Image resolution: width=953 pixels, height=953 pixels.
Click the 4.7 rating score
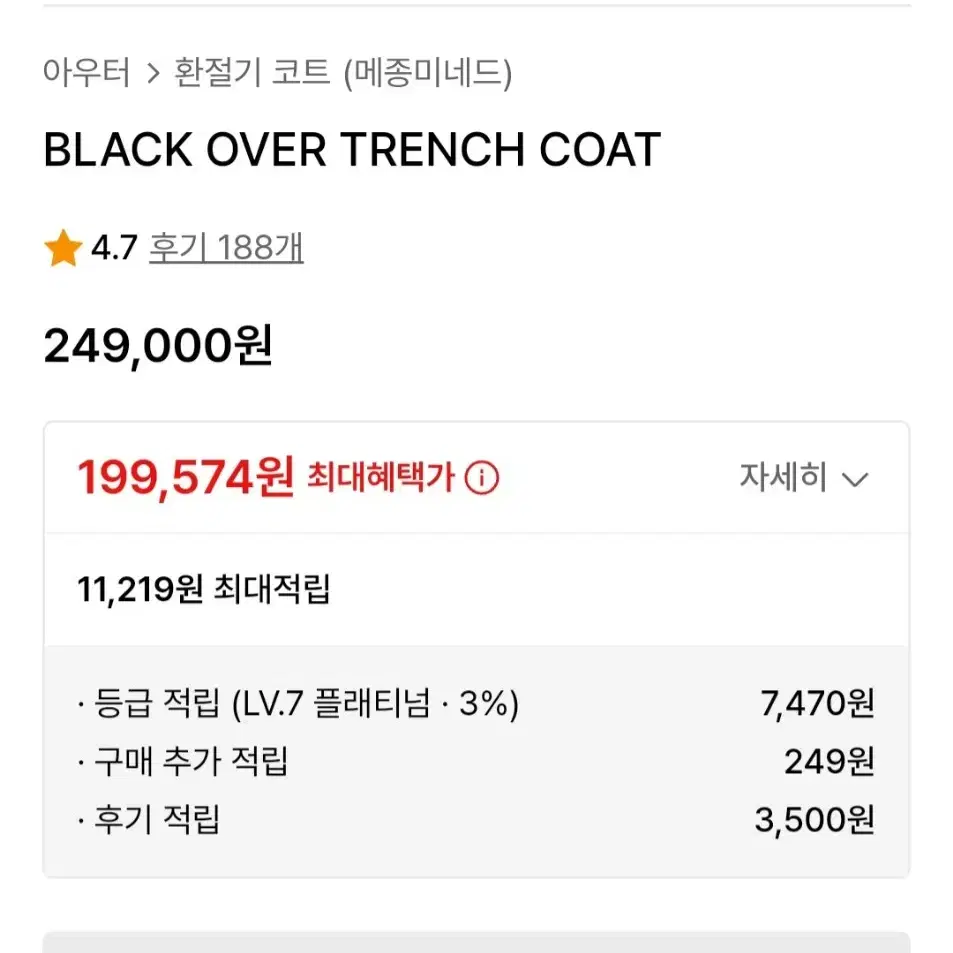click(114, 248)
